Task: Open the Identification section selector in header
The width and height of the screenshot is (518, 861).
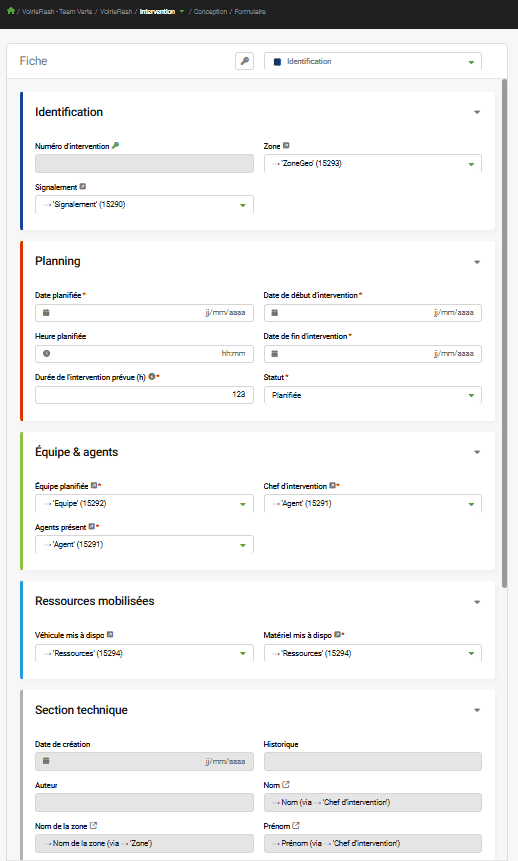Action: coord(372,61)
